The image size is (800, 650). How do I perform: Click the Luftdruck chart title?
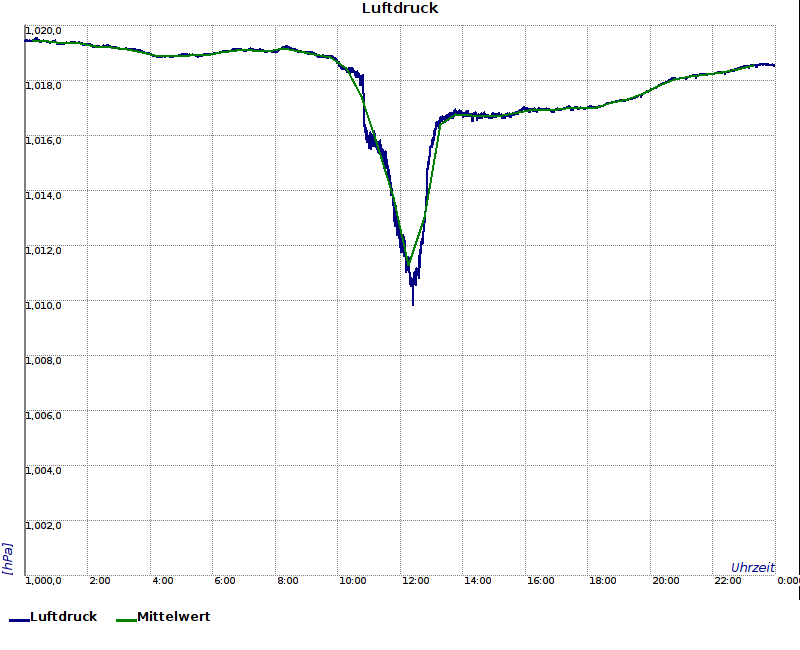[x=400, y=8]
